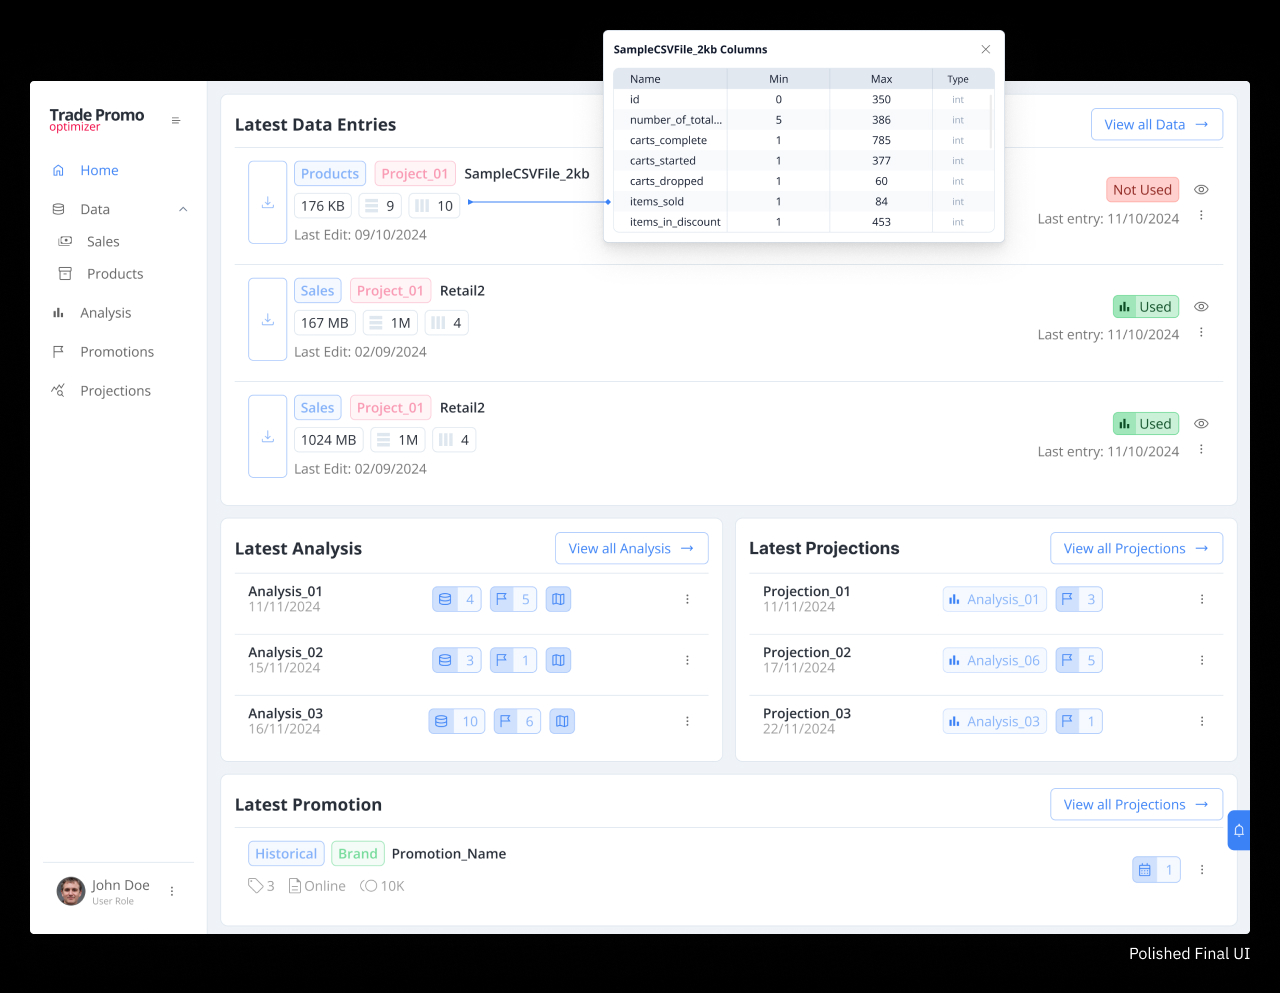Screen dimensions: 1280x993
Task: Click the View all Analysis button
Action: click(x=631, y=549)
